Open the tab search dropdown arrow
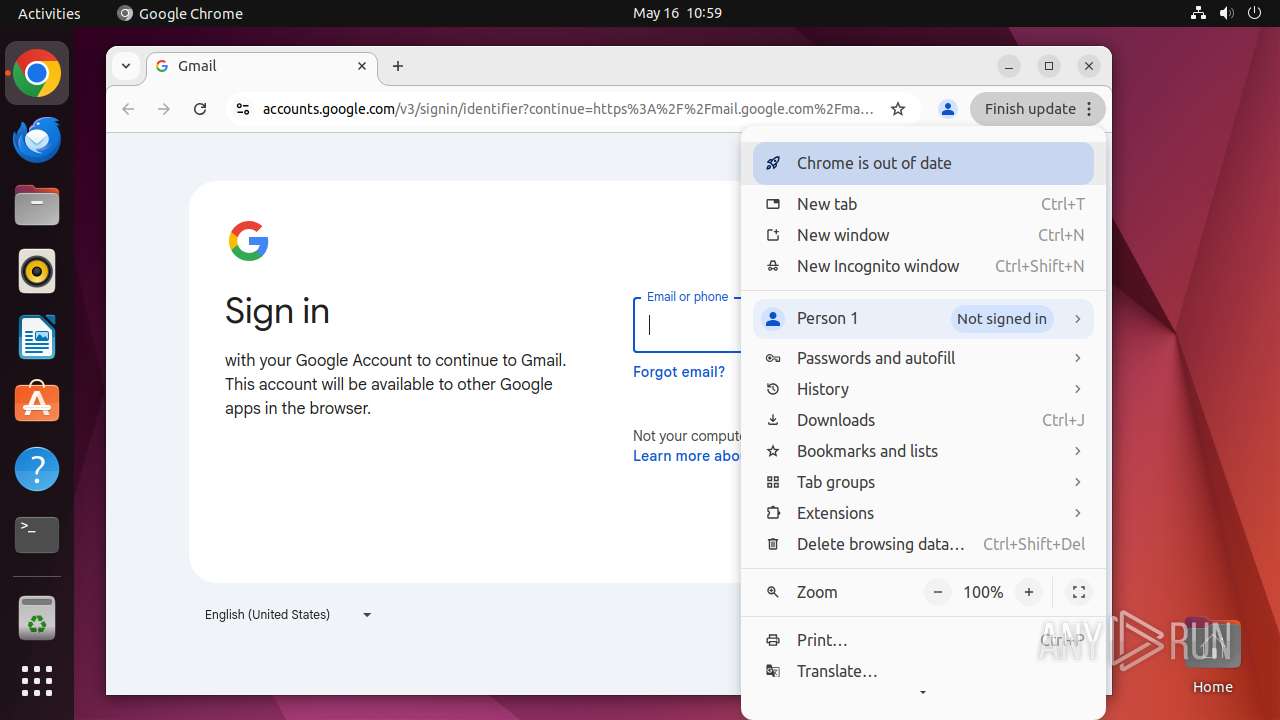1280x720 pixels. point(126,66)
